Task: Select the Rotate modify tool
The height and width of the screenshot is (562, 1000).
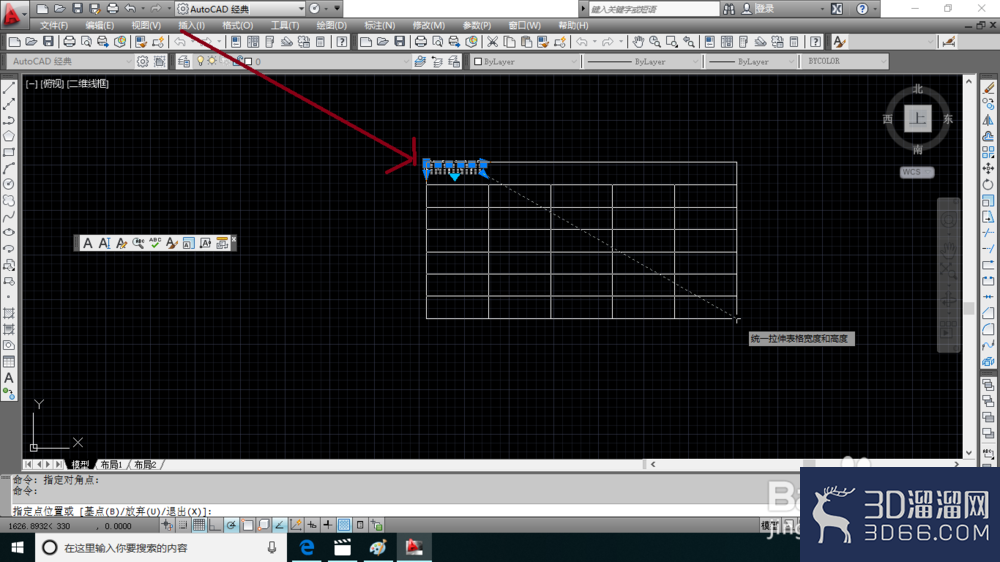Action: (x=988, y=184)
